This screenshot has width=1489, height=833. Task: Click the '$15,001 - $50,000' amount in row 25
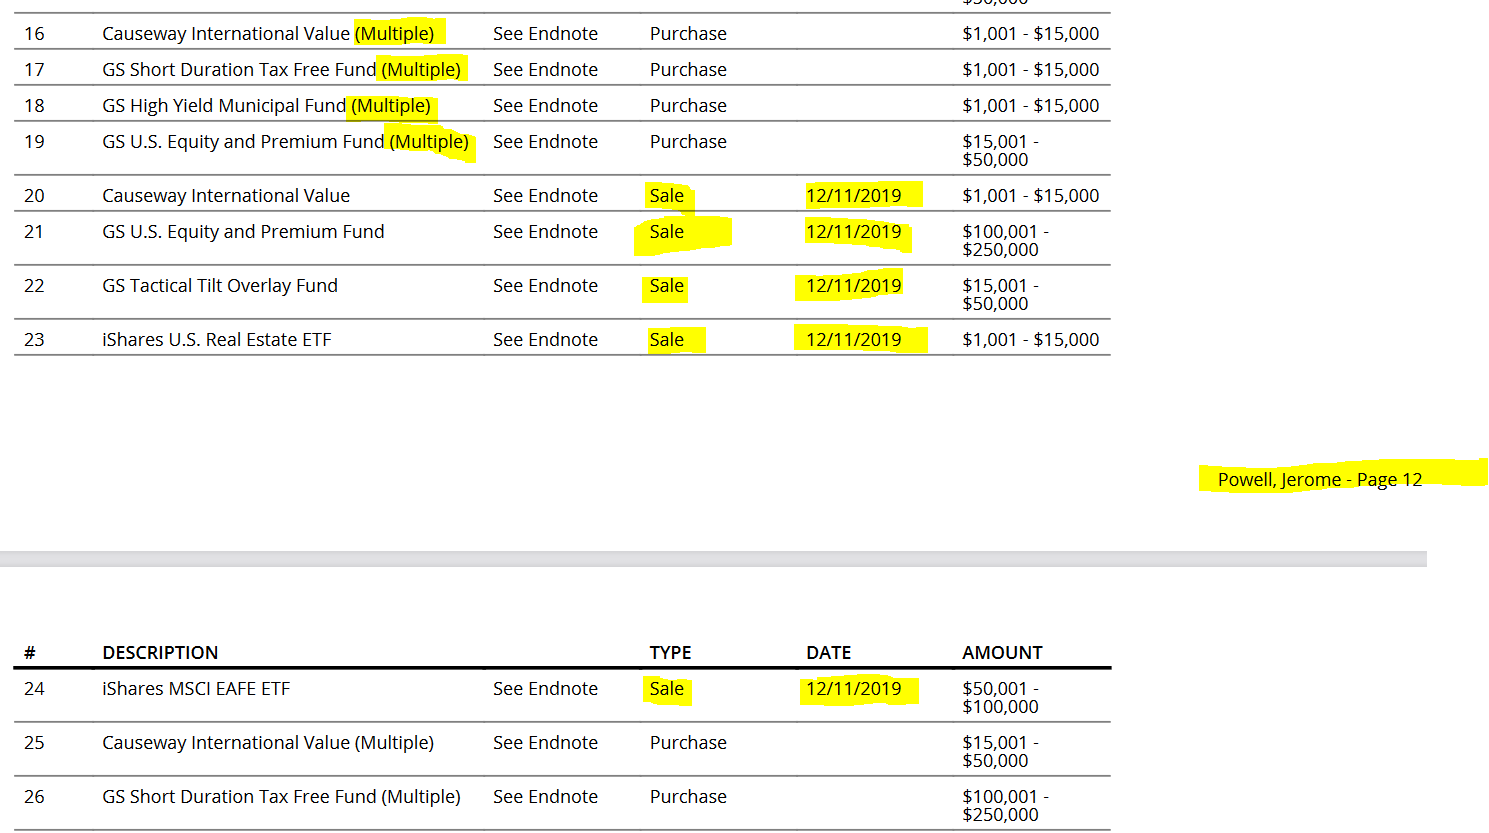1000,752
